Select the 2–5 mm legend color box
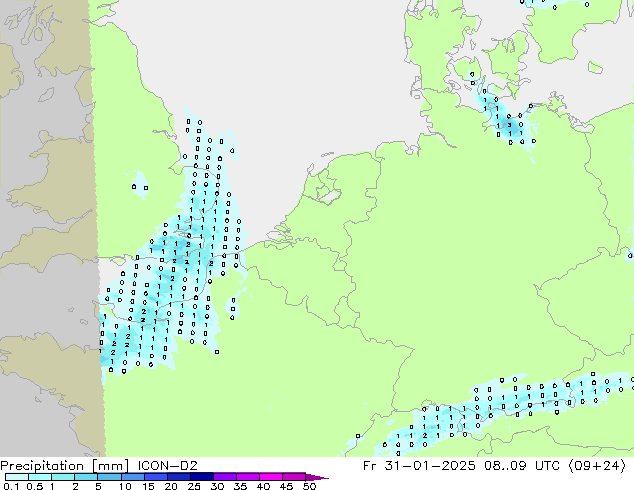Viewport: 634px width, 490px height. [86, 477]
